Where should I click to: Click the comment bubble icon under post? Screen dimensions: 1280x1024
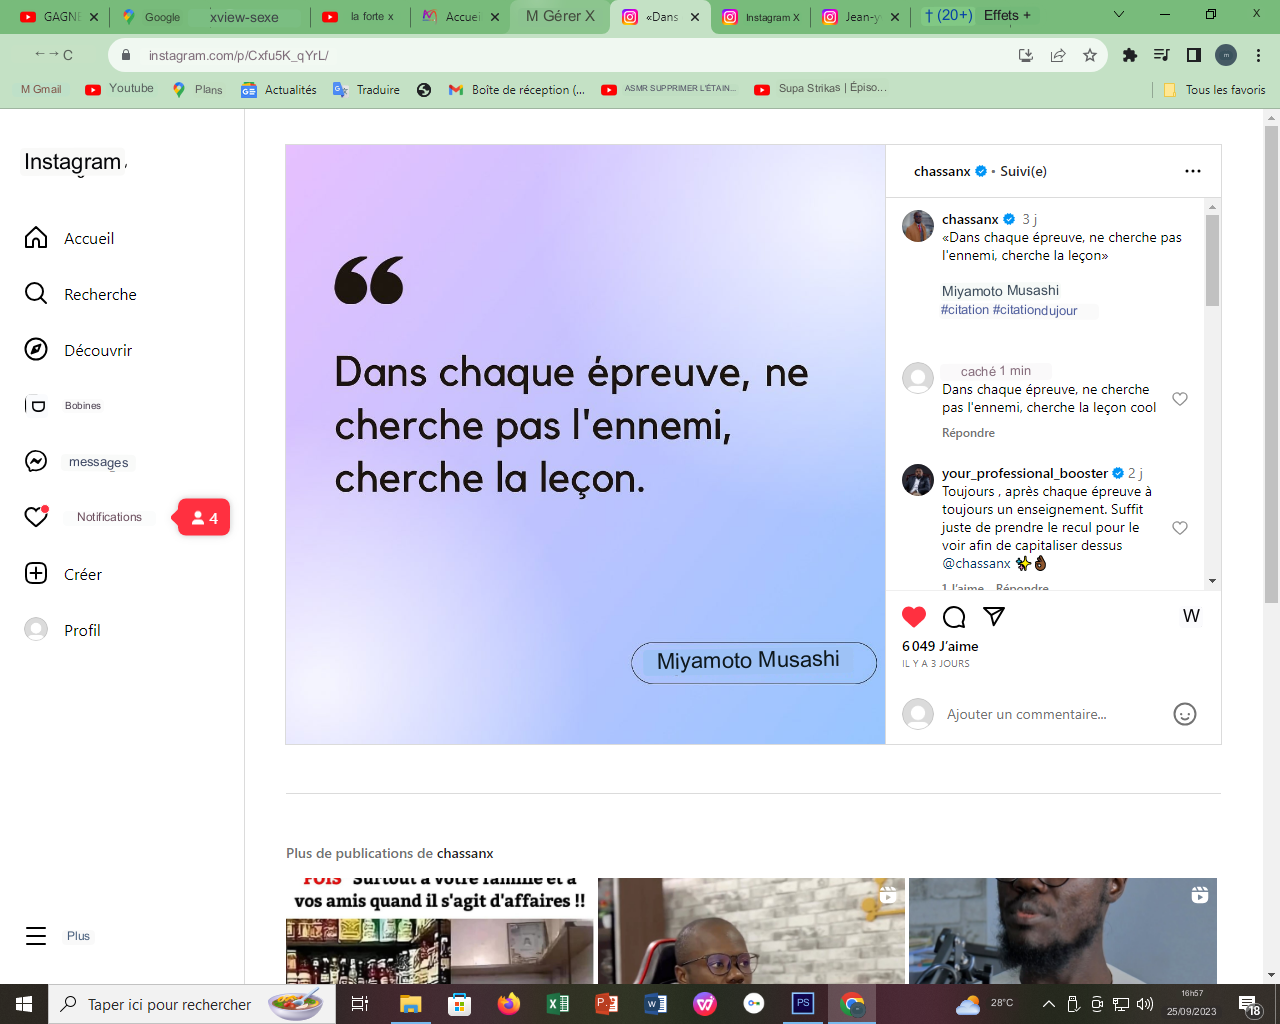(954, 617)
